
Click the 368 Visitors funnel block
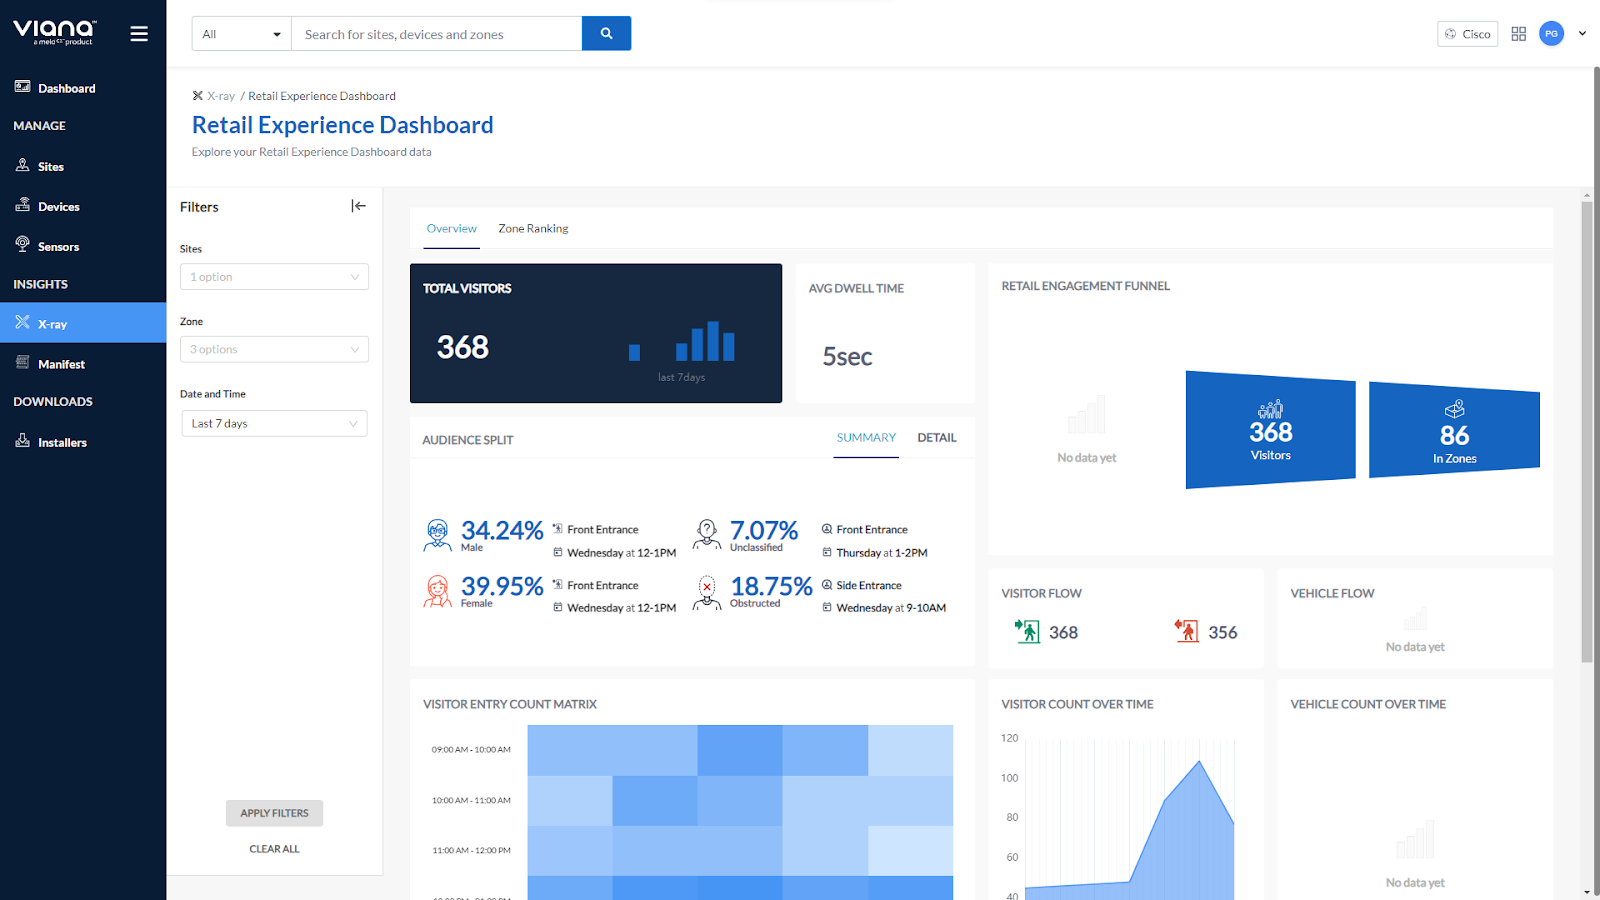tap(1270, 432)
